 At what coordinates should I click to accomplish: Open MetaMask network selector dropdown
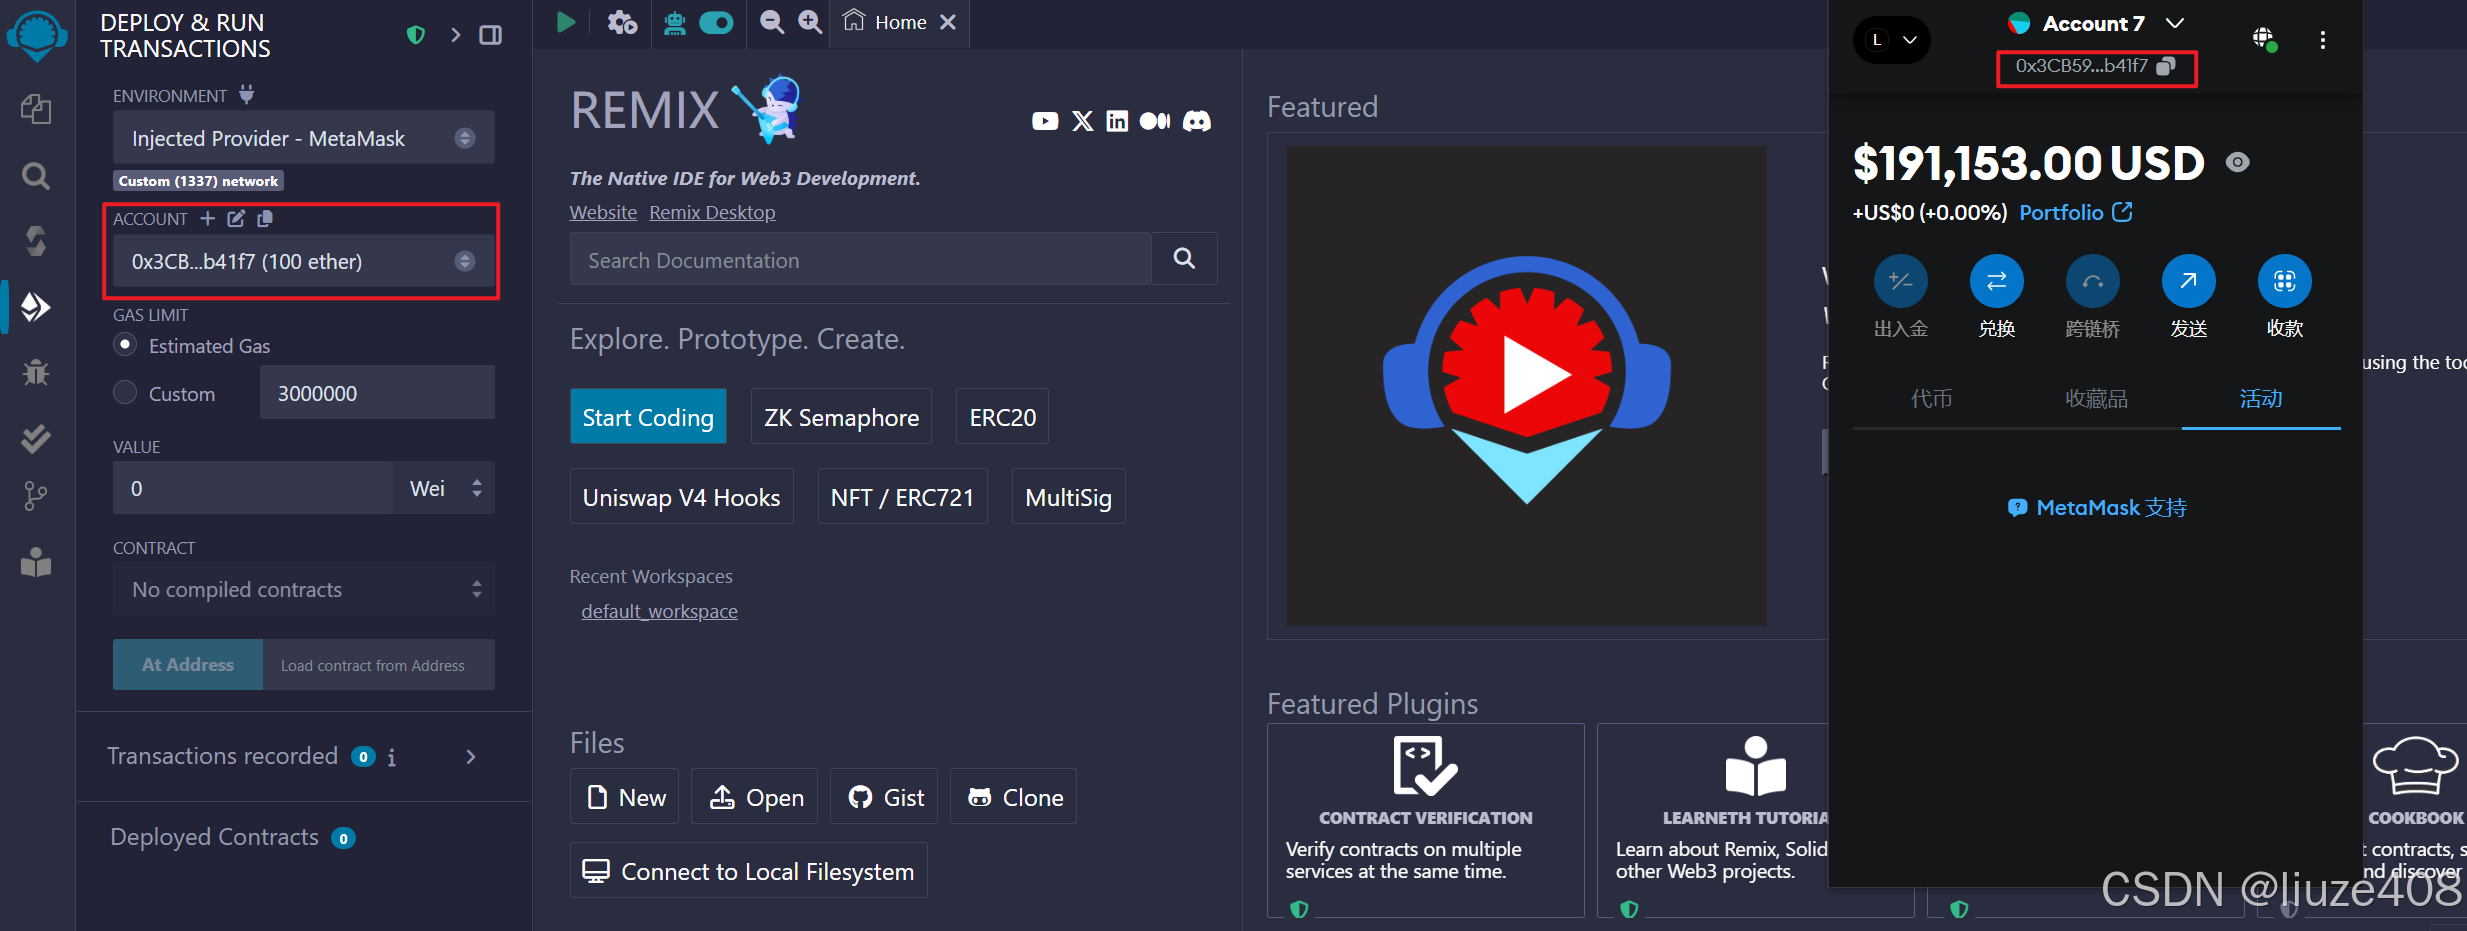click(x=1892, y=40)
